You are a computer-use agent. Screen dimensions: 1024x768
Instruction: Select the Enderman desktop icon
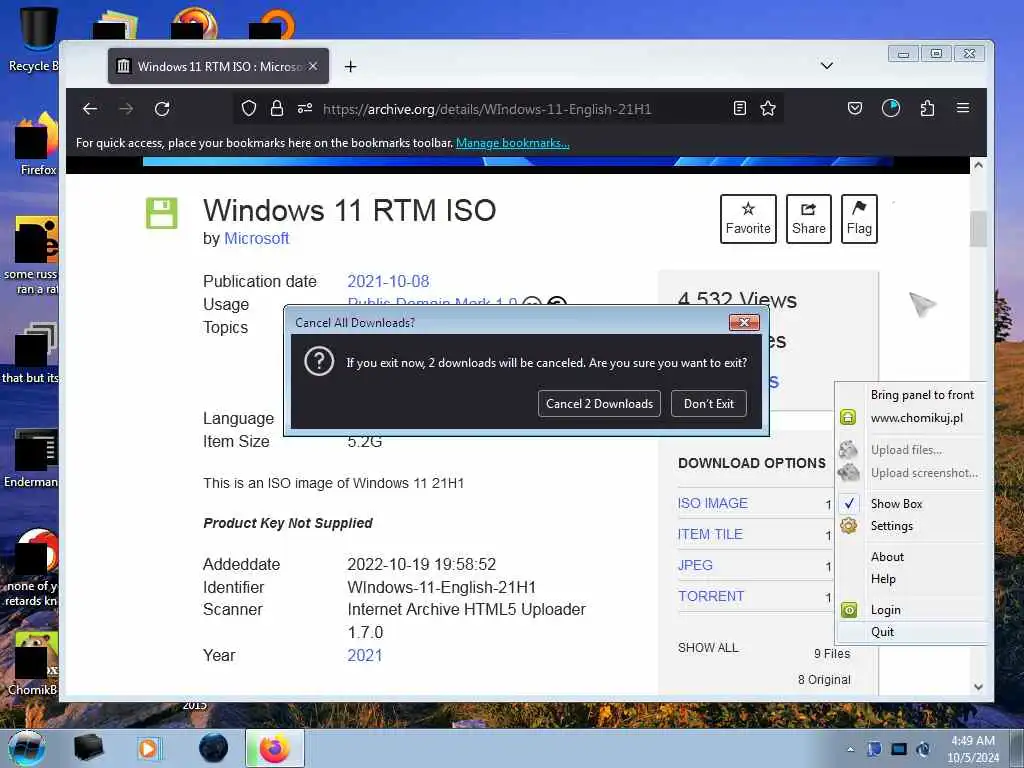pos(31,459)
